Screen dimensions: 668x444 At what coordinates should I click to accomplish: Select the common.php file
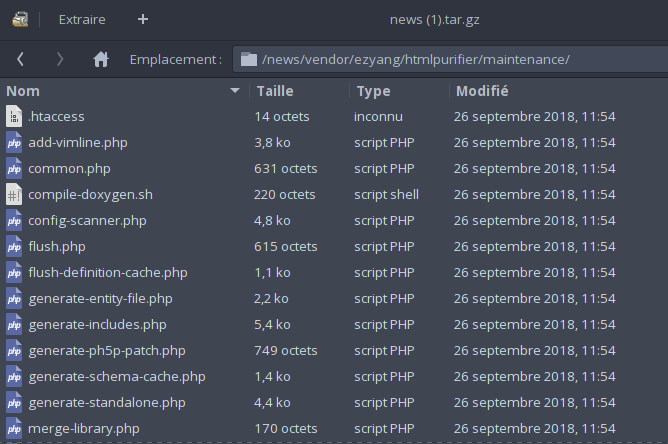pyautogui.click(x=334, y=168)
